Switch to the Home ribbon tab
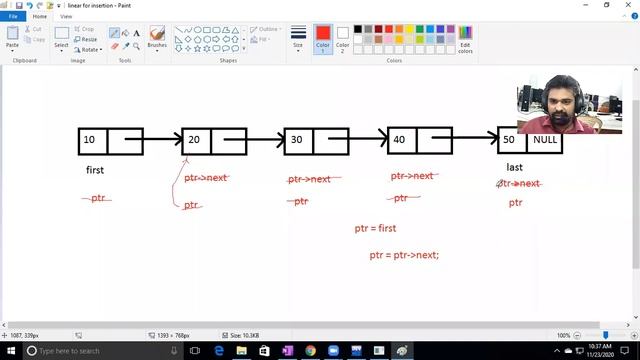This screenshot has width=640, height=360. [x=40, y=16]
